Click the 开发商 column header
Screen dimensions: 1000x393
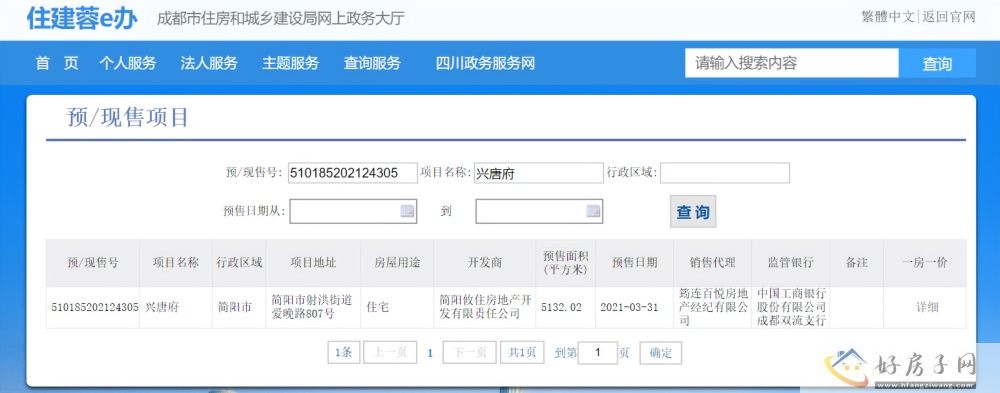485,263
